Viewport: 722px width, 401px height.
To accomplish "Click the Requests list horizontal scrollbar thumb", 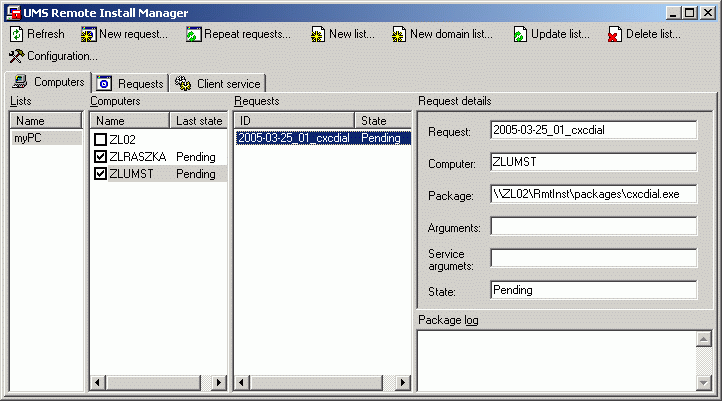I will tap(315, 382).
